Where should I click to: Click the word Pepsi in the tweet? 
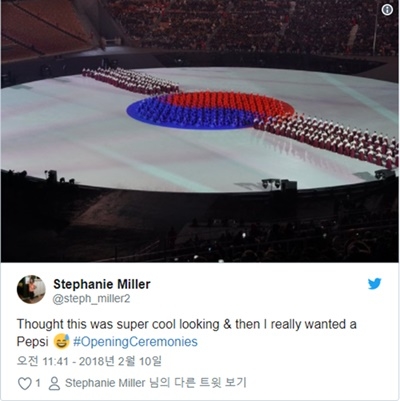coord(33,342)
